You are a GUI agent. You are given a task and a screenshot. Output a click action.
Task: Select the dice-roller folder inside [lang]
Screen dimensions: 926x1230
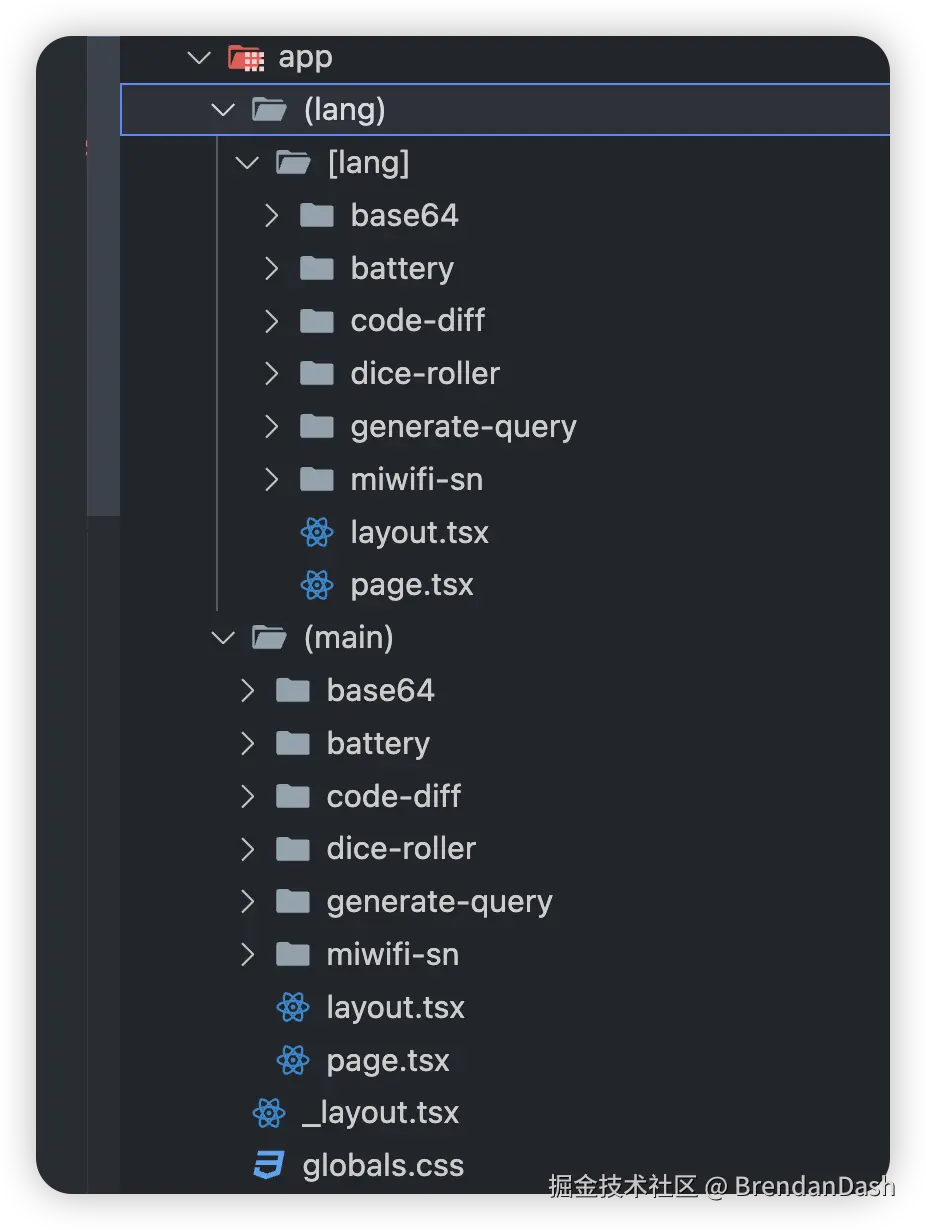[425, 374]
